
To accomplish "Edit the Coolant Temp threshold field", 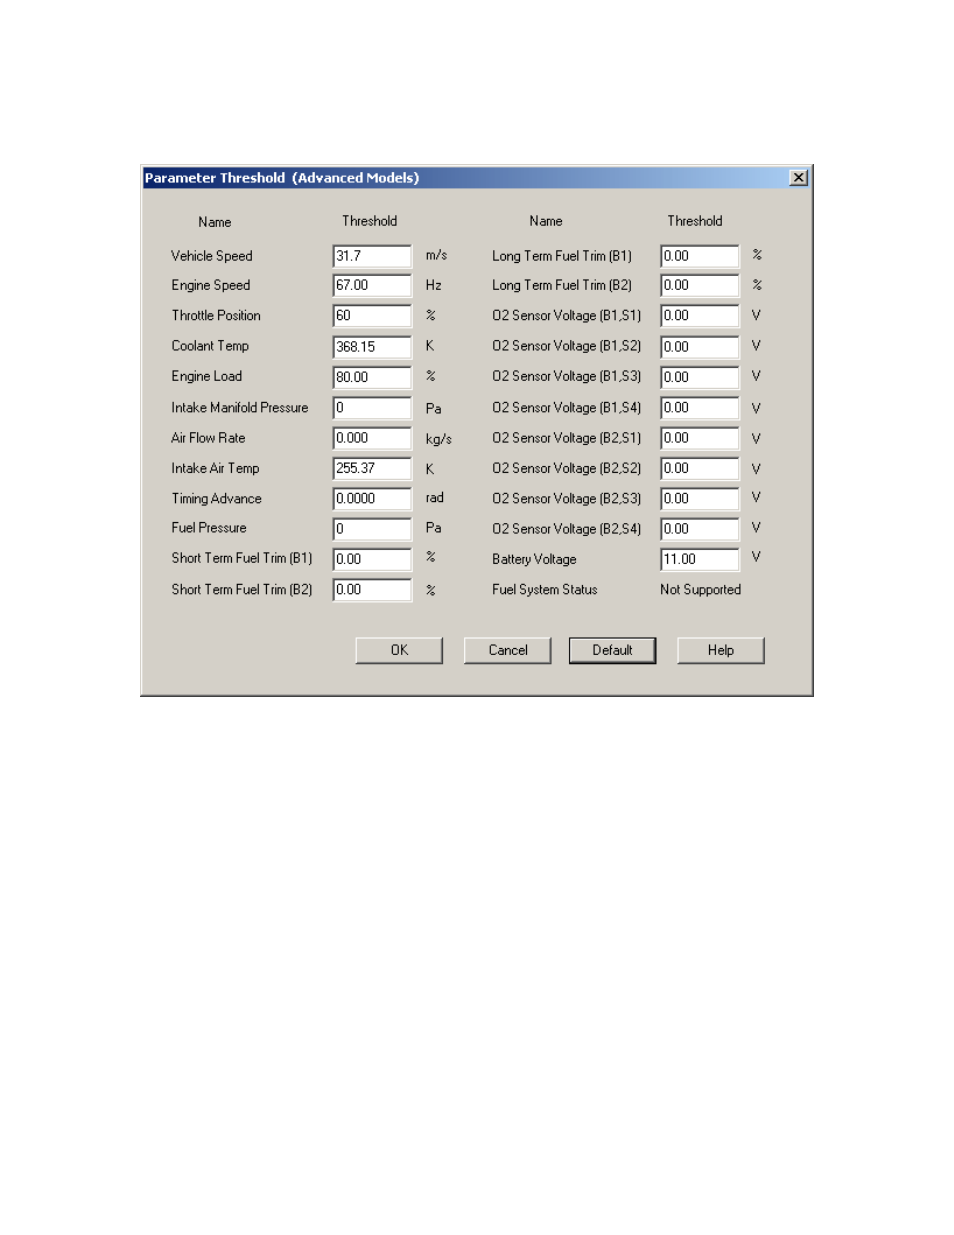I will tap(372, 347).
